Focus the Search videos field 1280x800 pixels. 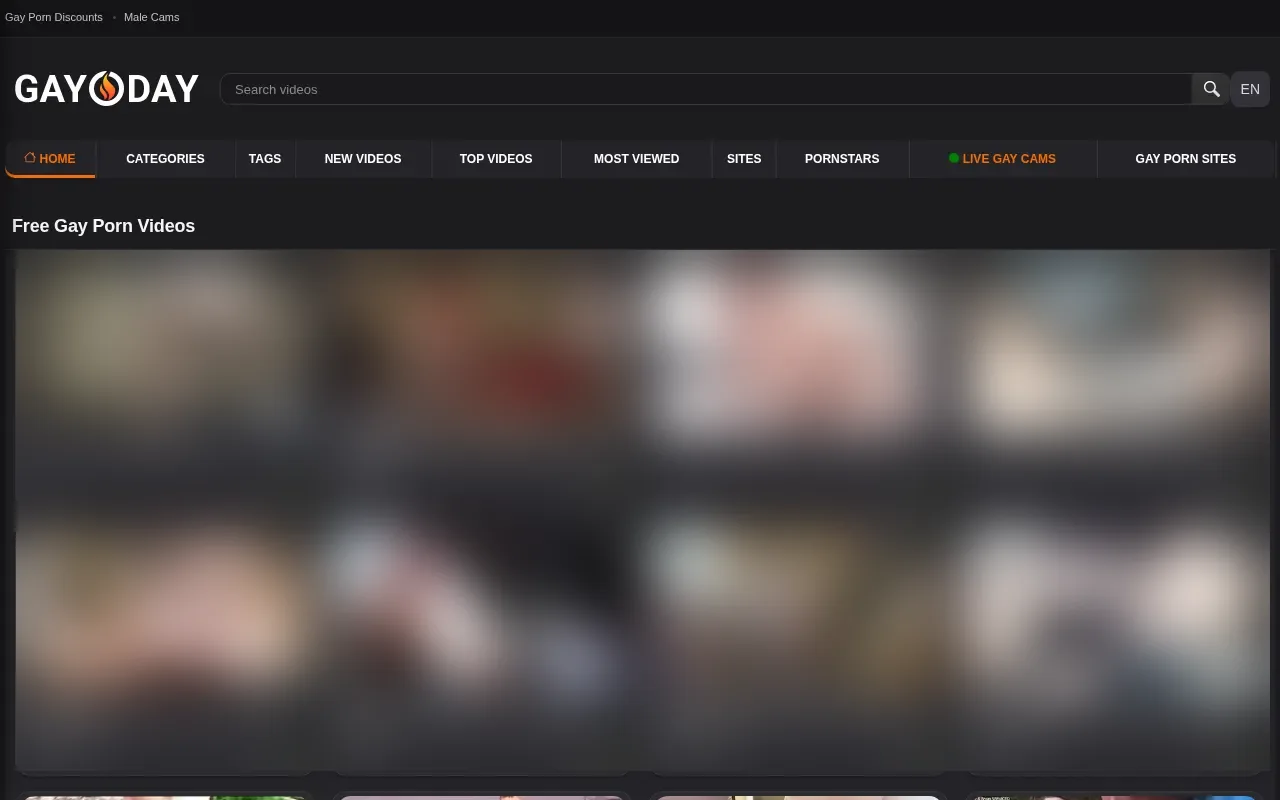tap(706, 89)
